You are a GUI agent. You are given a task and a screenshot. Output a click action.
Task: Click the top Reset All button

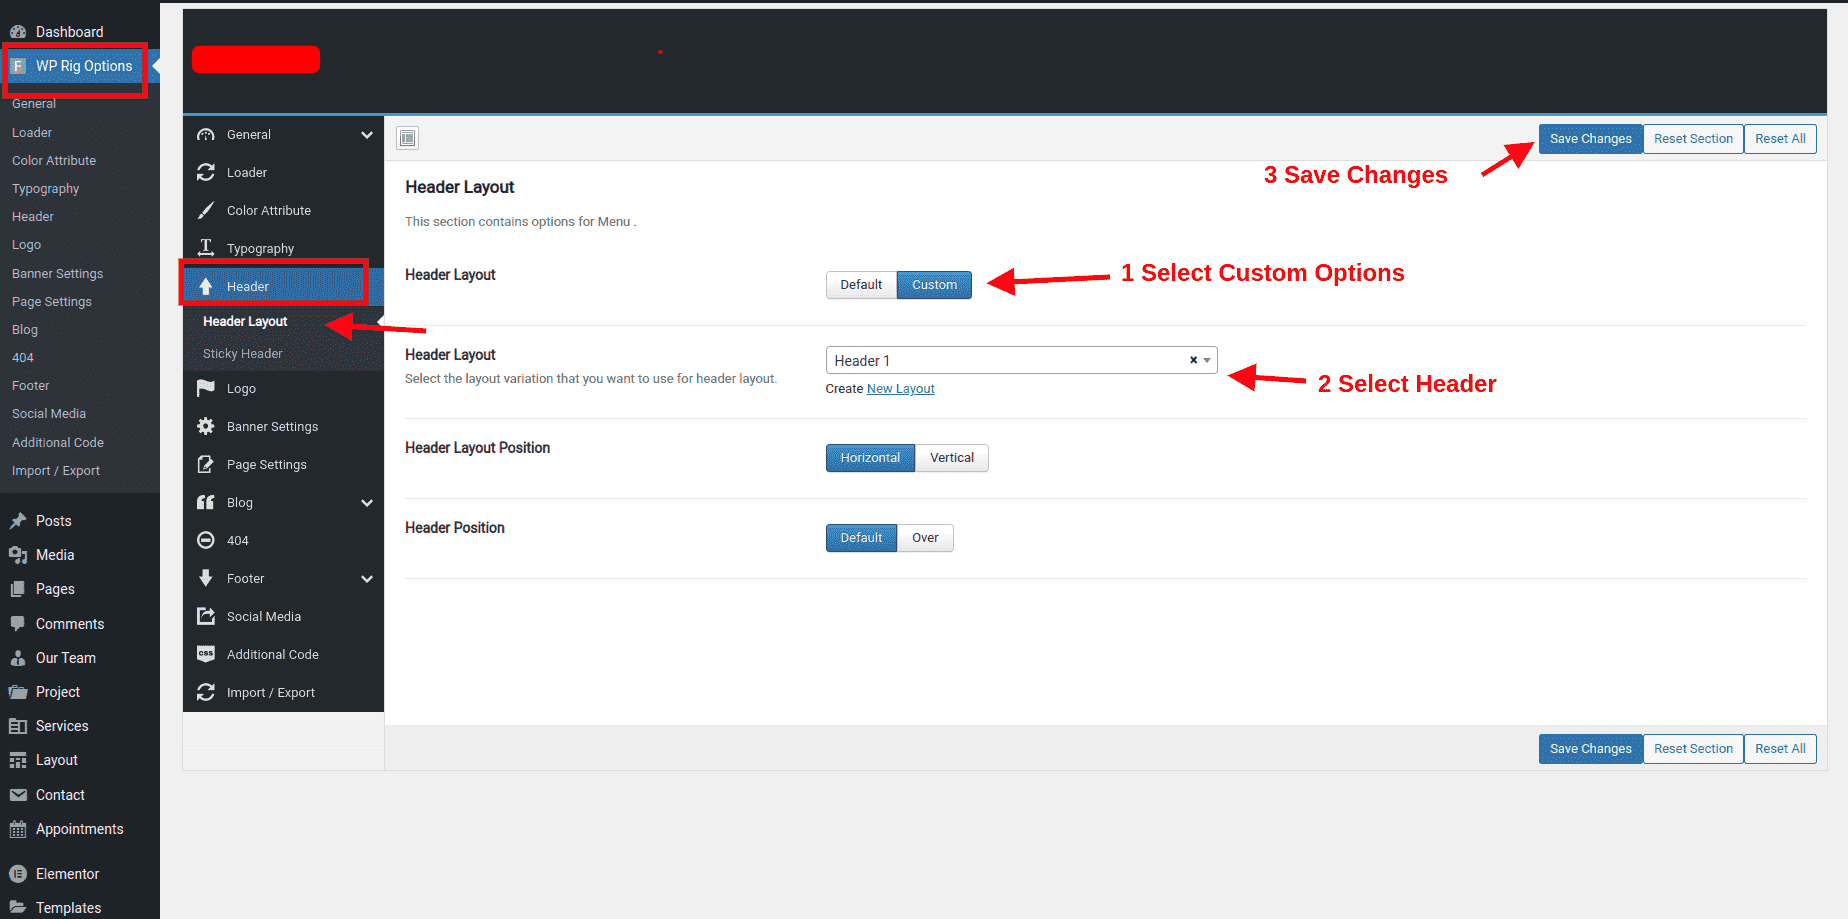point(1780,139)
